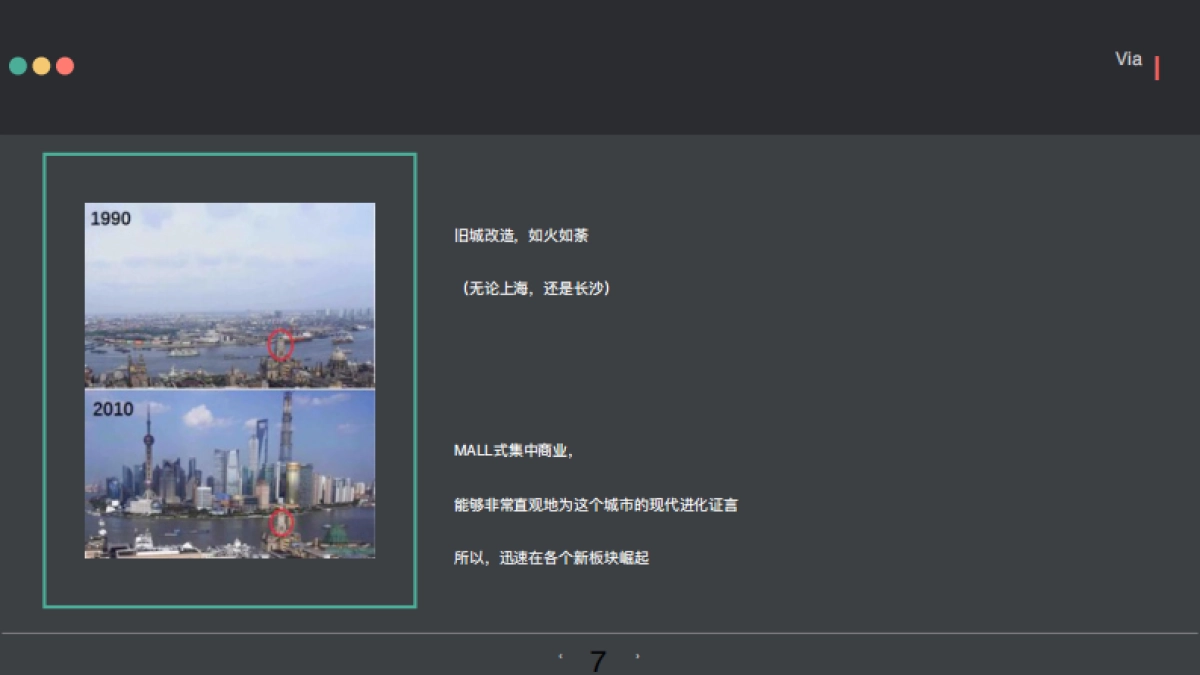The image size is (1200, 675).
Task: Click the 能够非常直观地为这个城市的现代进化证言 line
Action: pyautogui.click(x=597, y=505)
